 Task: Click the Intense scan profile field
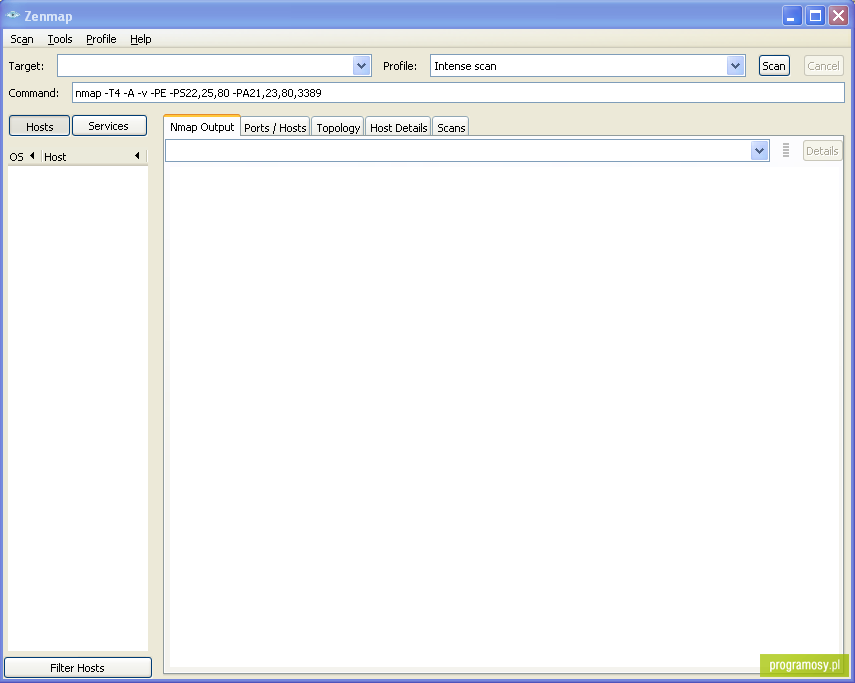[x=578, y=66]
